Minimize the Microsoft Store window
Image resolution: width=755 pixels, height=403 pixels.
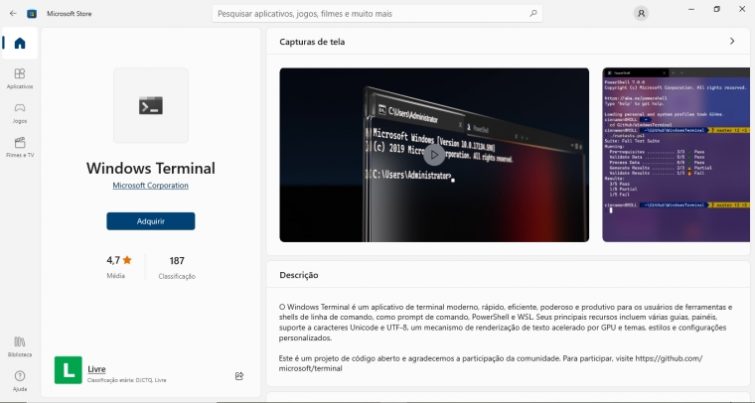point(691,9)
